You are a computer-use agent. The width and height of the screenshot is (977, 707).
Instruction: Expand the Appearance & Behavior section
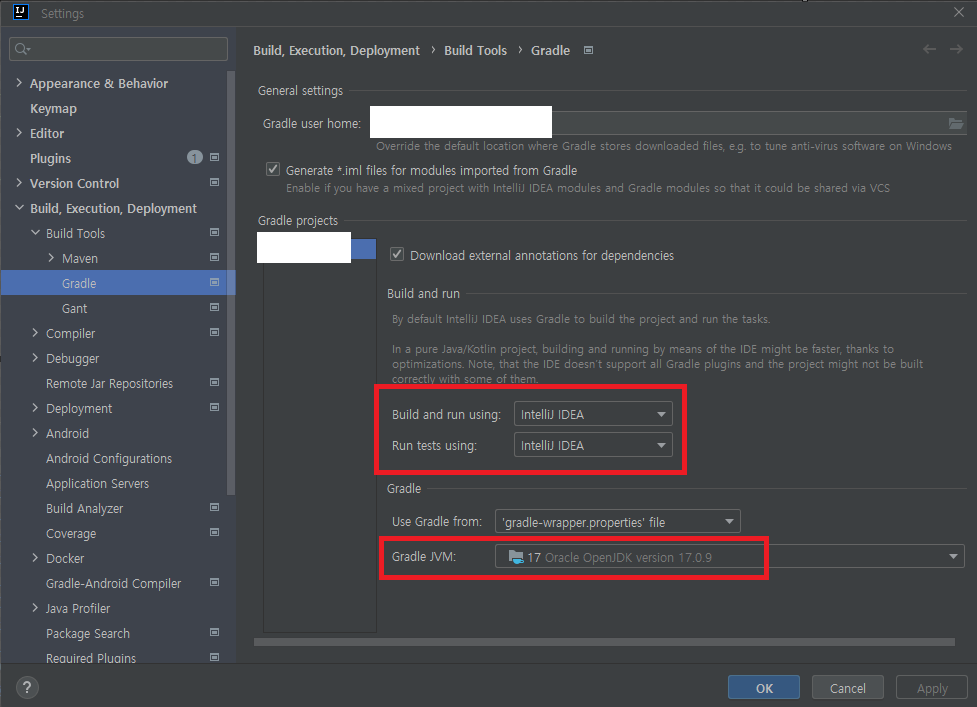click(19, 83)
